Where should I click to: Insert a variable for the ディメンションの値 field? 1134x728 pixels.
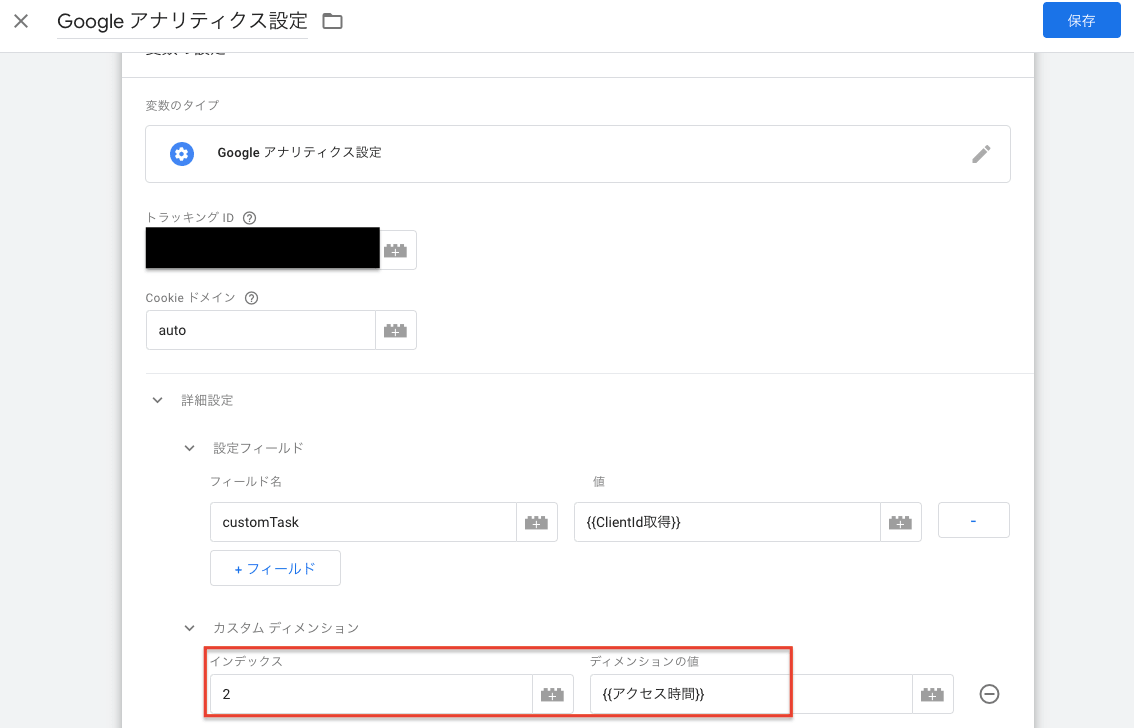932,694
